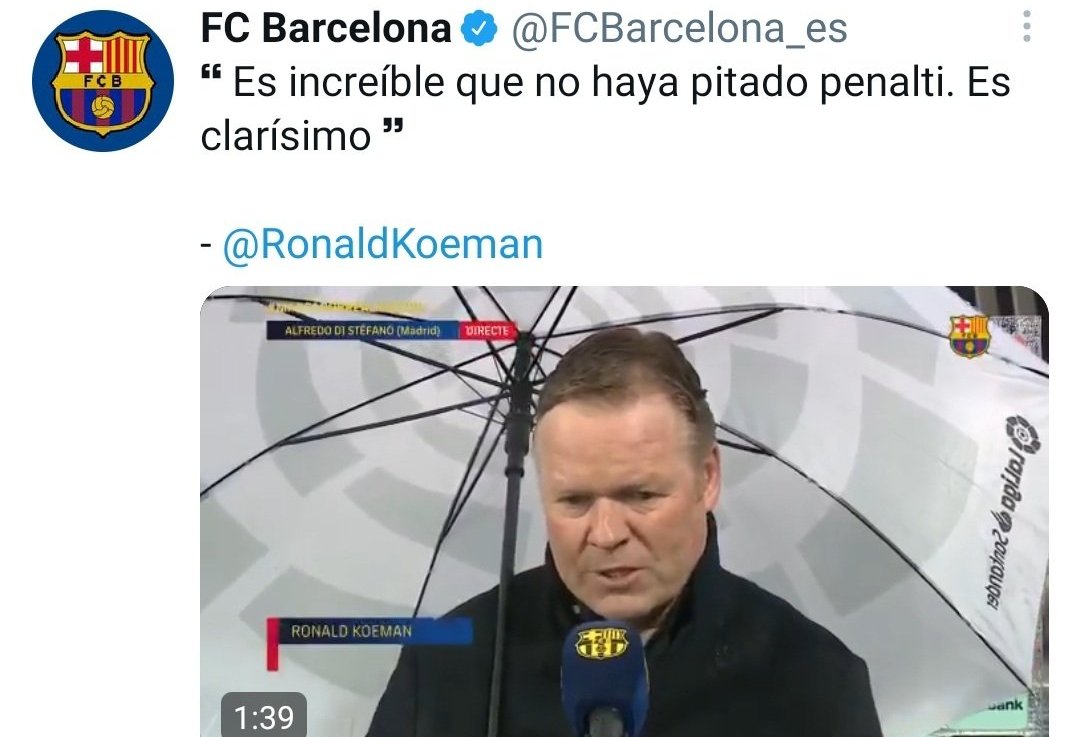Image resolution: width=1068 pixels, height=737 pixels.
Task: Click the closing quotation mark after clarísimo
Action: 393,127
